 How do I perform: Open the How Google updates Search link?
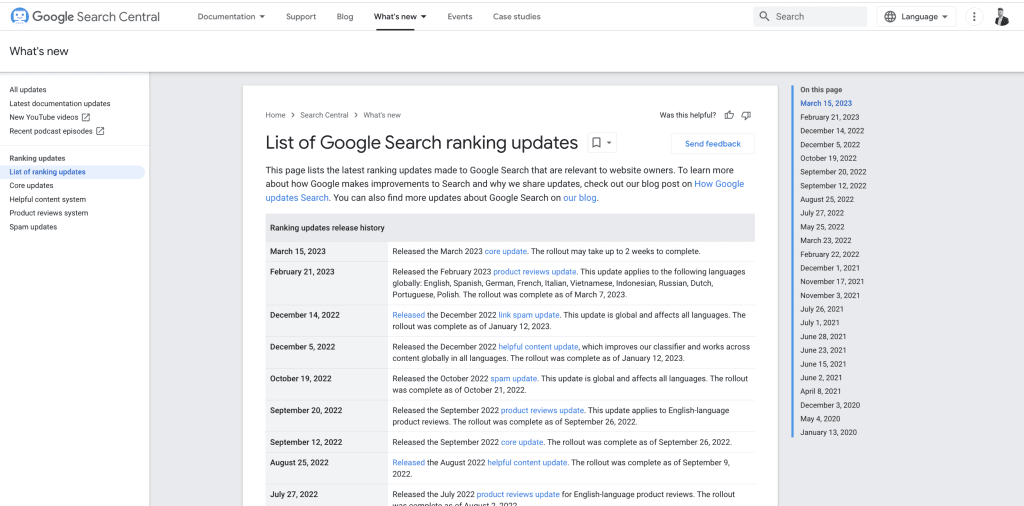(x=719, y=184)
